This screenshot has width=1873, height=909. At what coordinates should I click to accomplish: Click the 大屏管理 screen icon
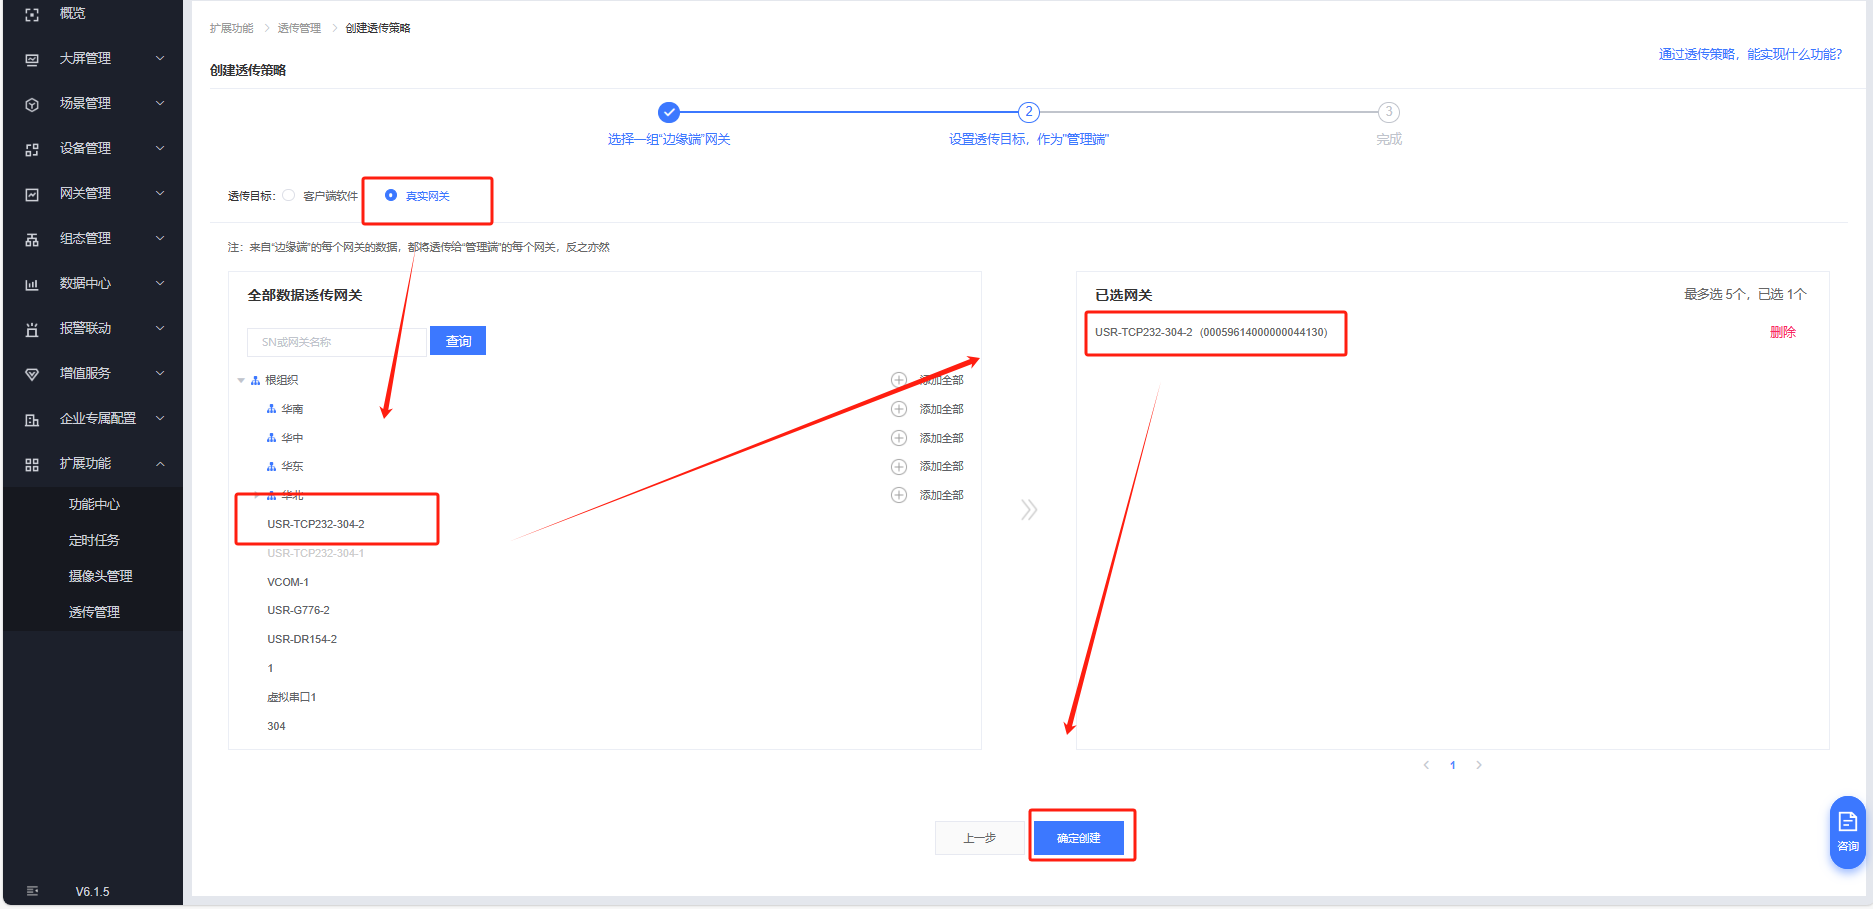32,59
